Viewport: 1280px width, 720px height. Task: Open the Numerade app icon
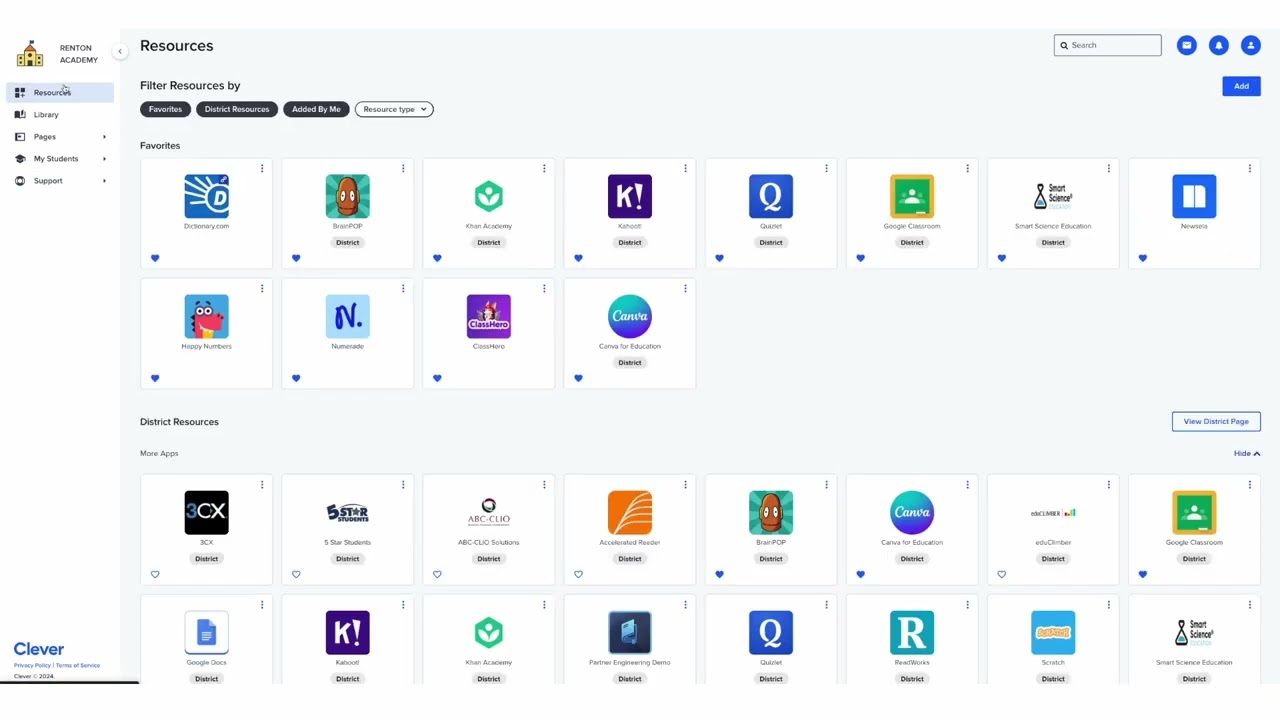pyautogui.click(x=347, y=316)
